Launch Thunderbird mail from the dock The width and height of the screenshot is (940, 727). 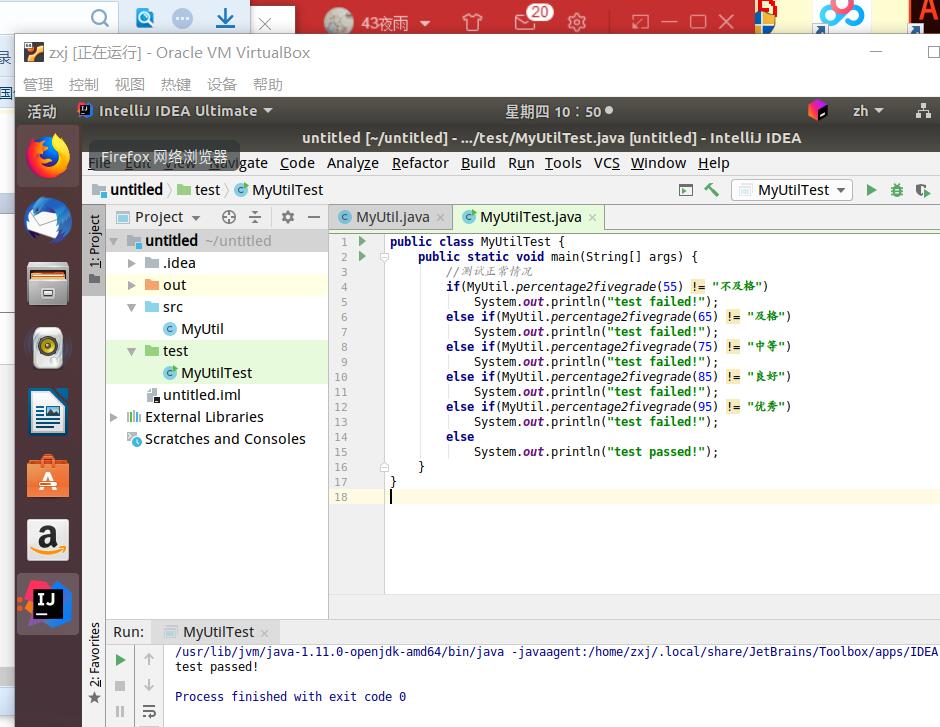48,220
